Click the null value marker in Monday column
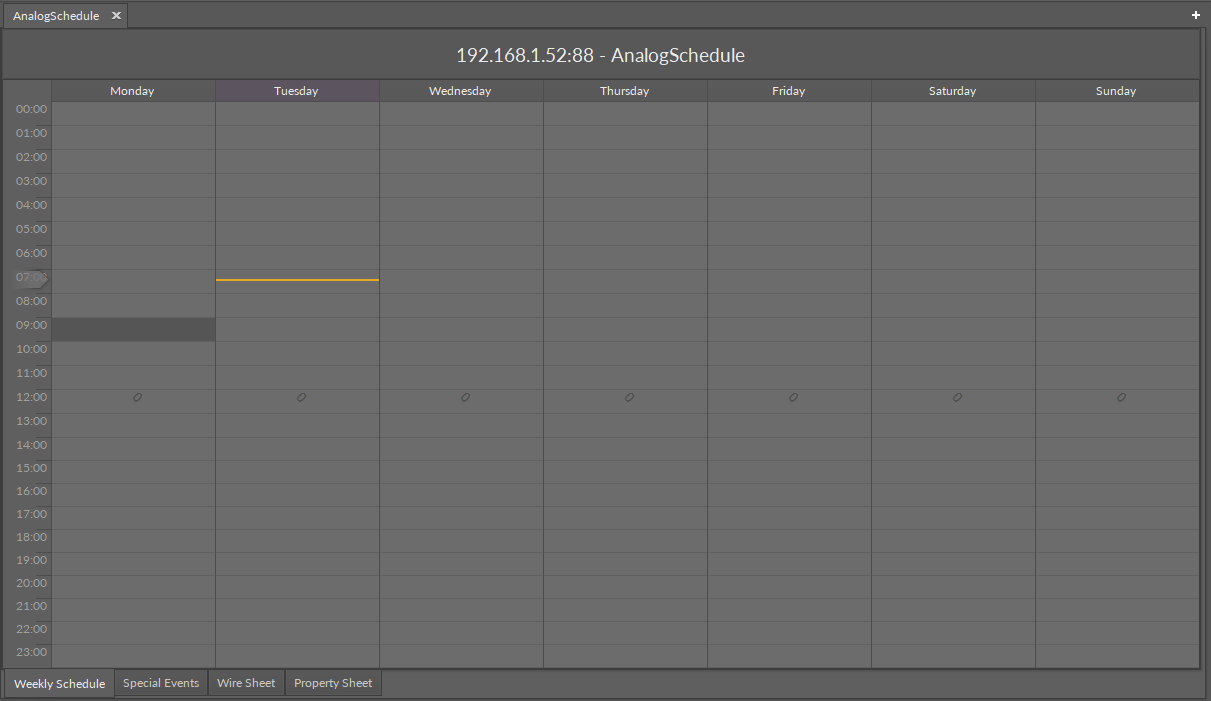 [137, 397]
